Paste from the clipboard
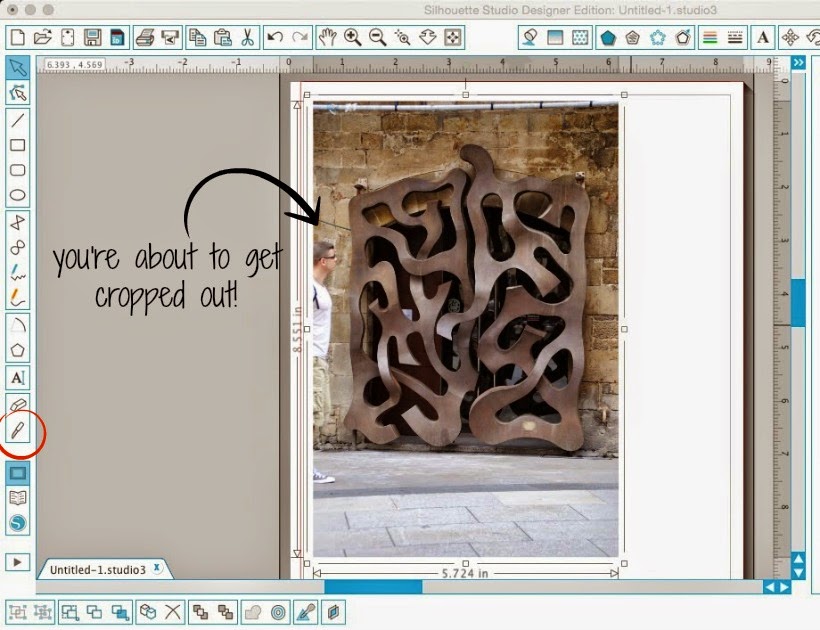820x630 pixels. 225,37
